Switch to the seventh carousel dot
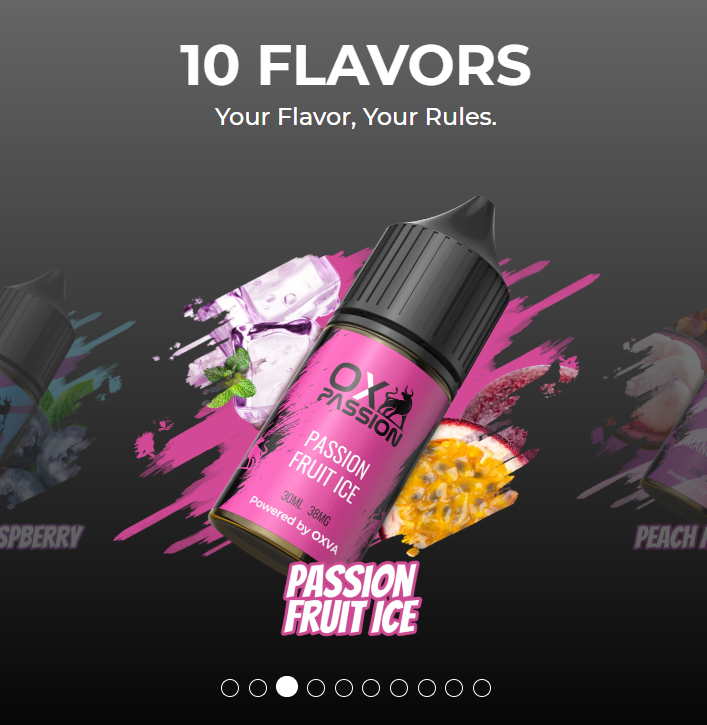This screenshot has height=725, width=707. click(x=399, y=688)
